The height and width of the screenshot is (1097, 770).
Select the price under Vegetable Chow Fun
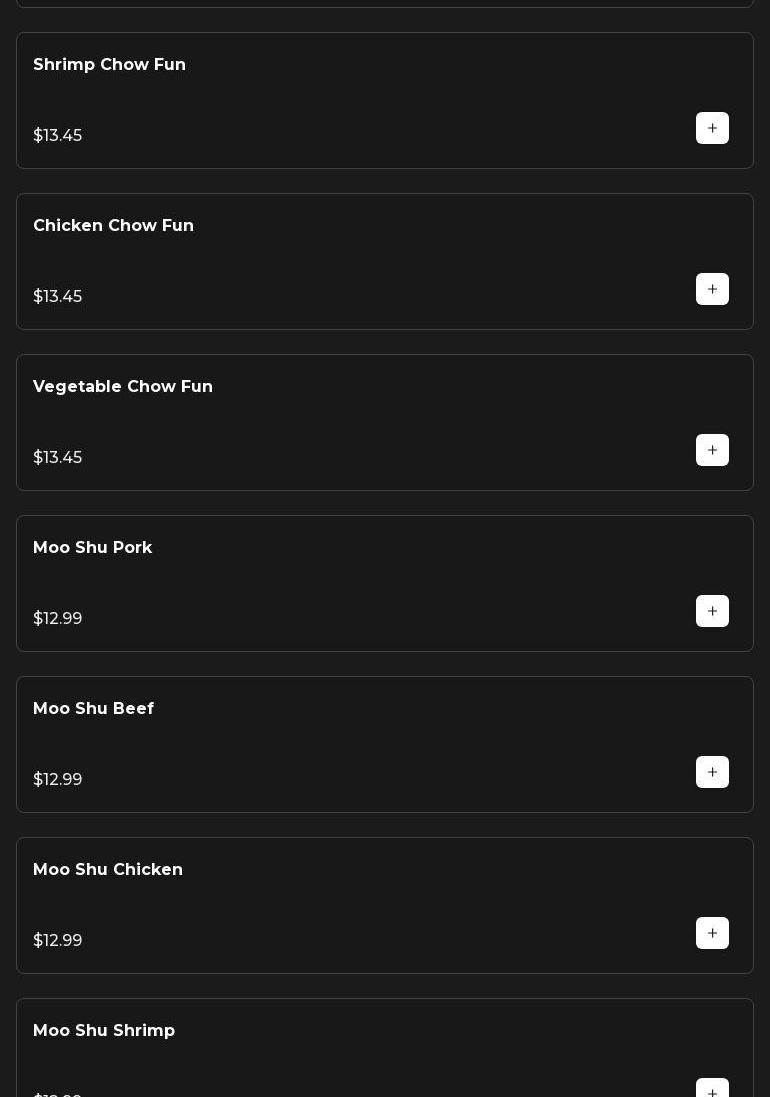click(58, 458)
